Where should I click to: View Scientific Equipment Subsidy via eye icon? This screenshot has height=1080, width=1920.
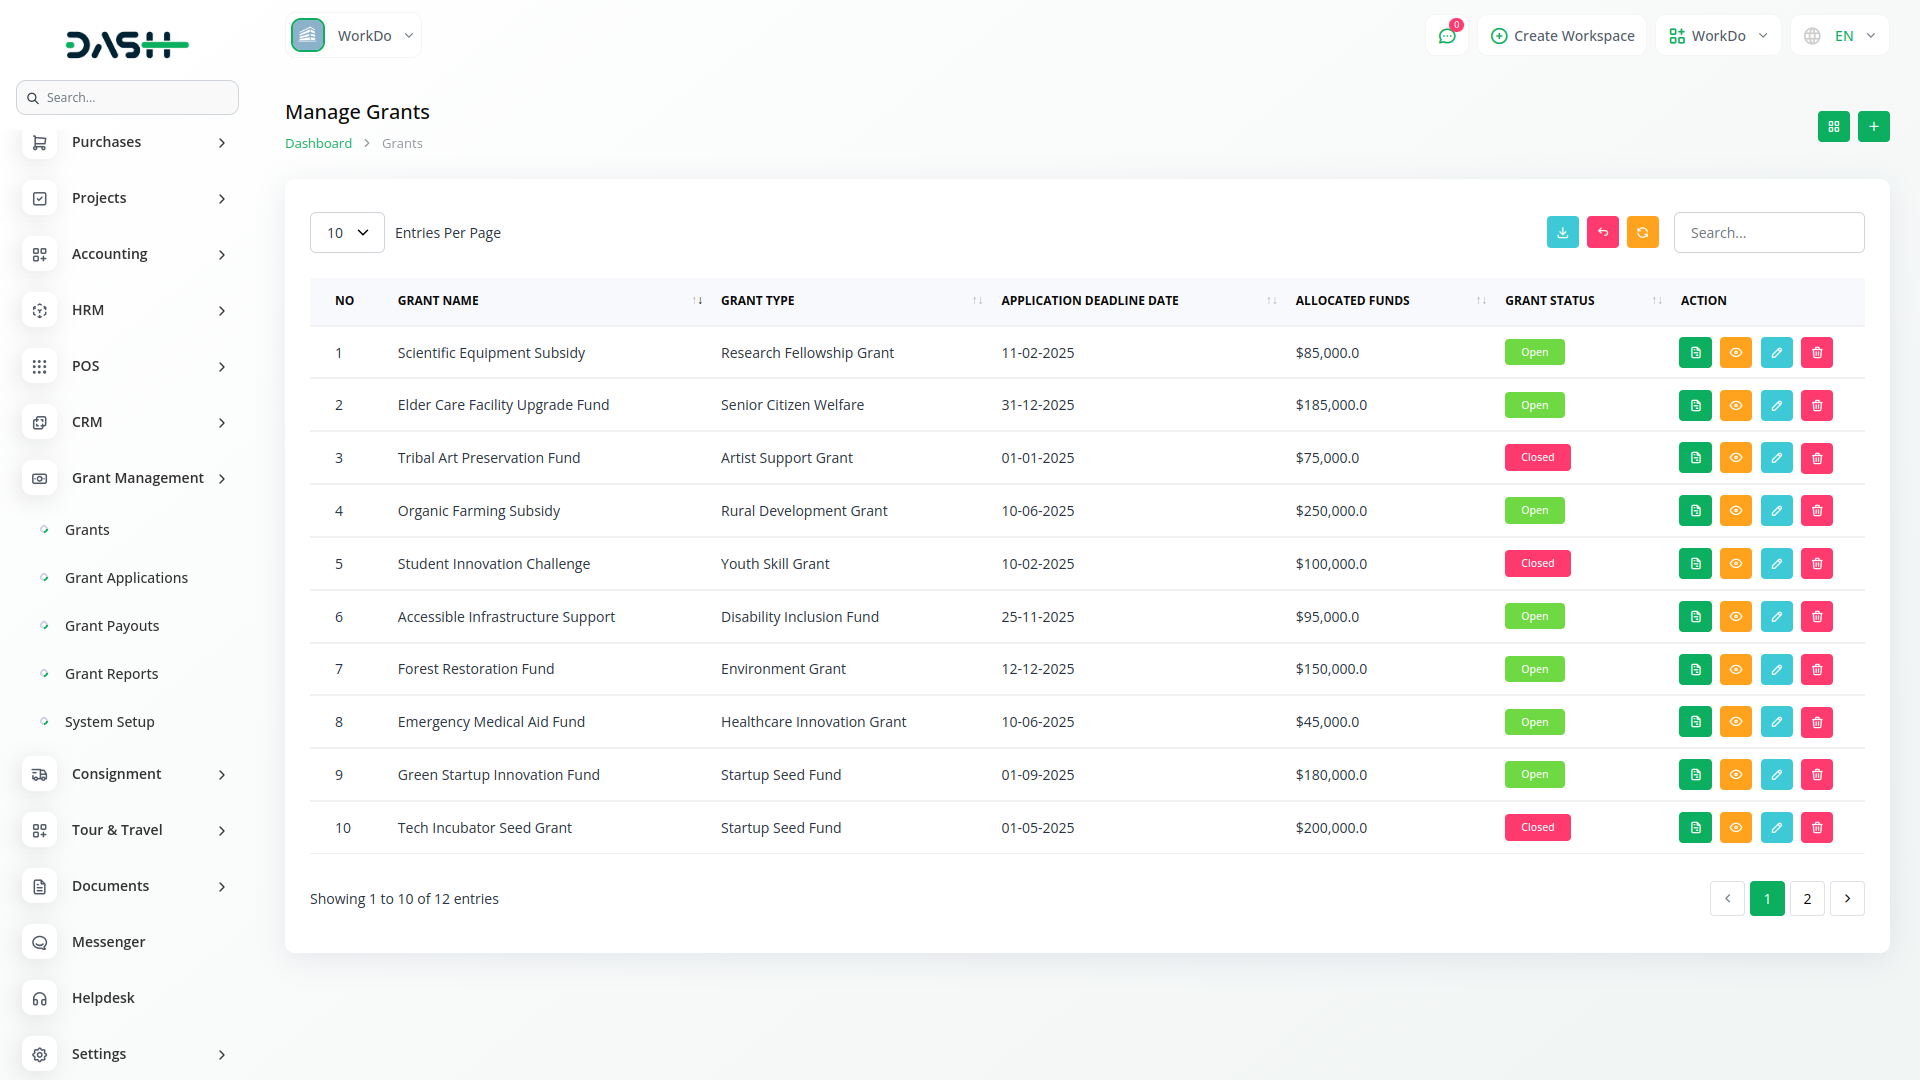tap(1735, 353)
